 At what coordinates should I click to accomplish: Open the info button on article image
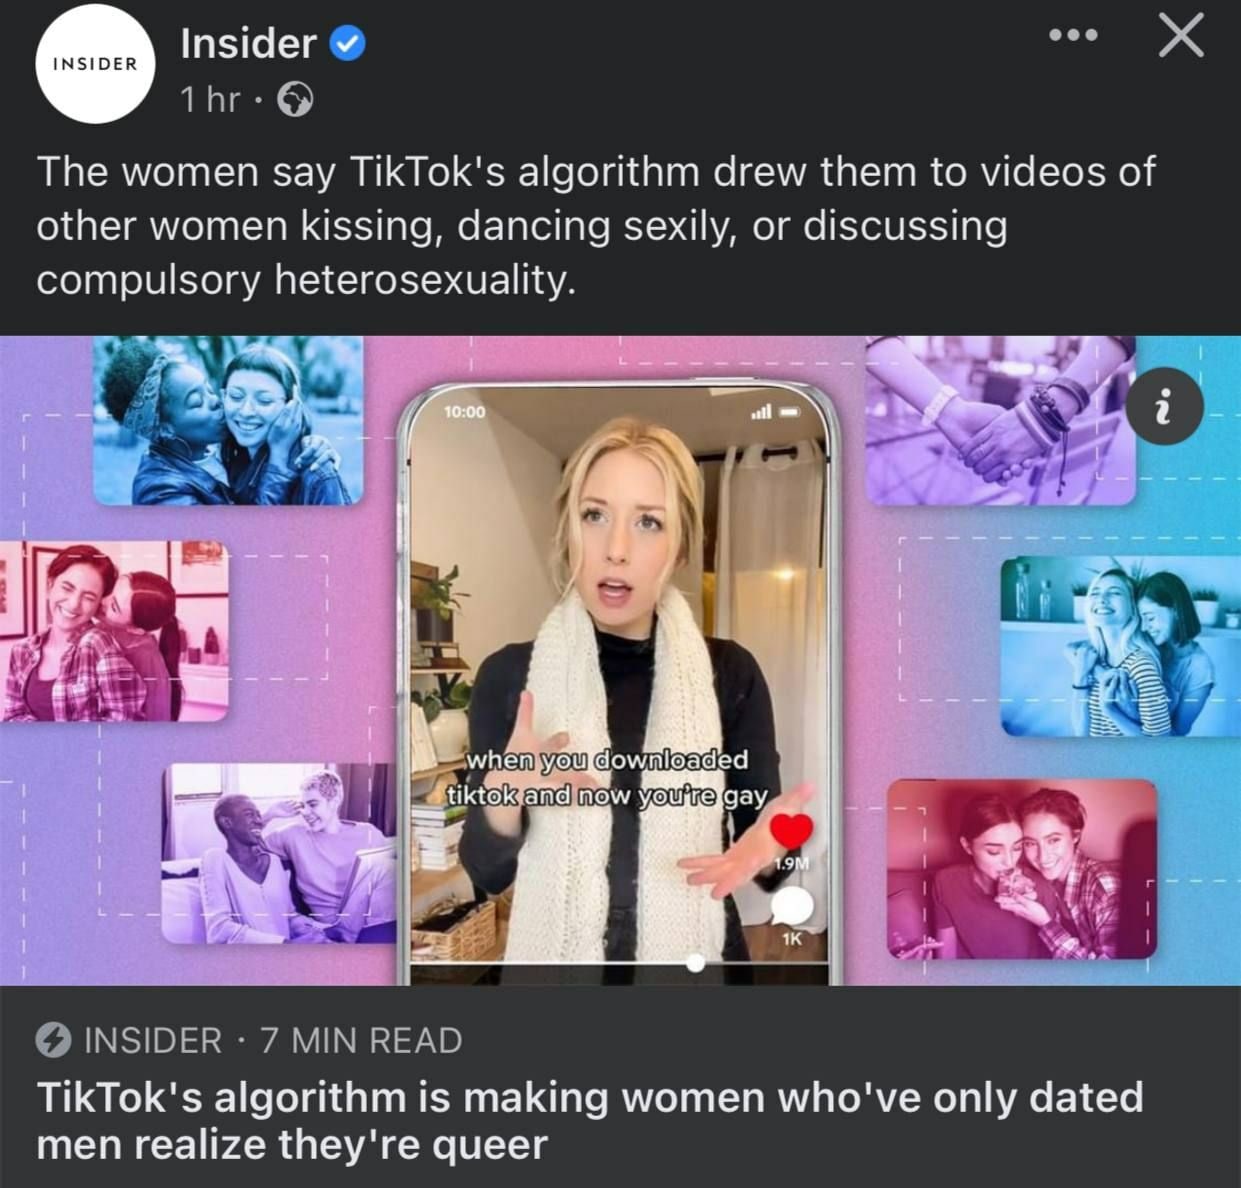[1164, 406]
